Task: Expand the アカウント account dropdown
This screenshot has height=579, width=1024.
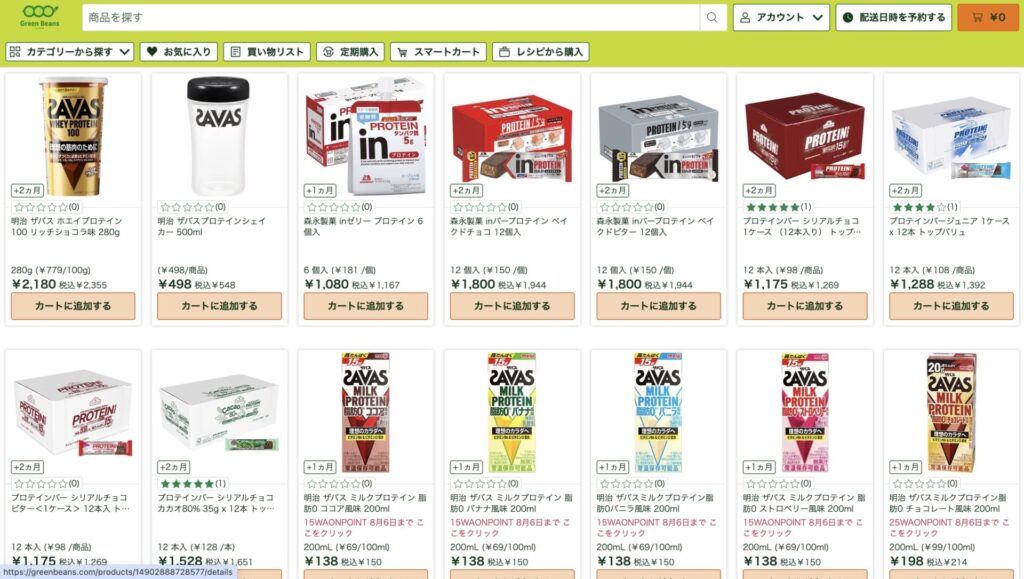Action: [x=781, y=18]
